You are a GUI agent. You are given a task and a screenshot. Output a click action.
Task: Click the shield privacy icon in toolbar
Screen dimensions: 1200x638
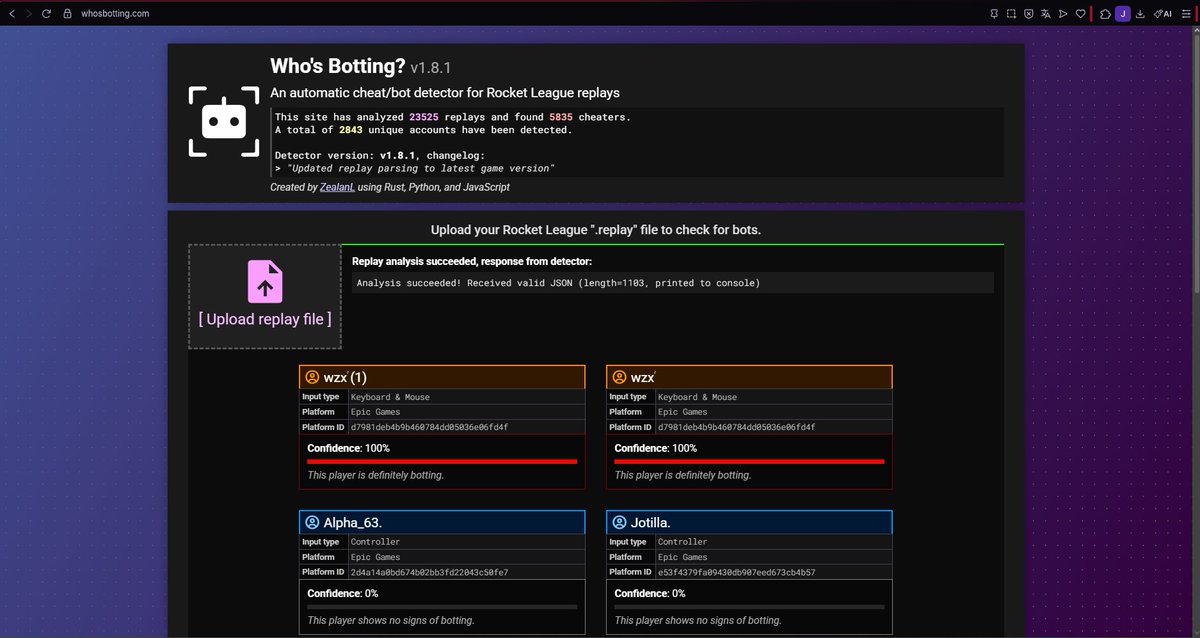(x=1029, y=13)
